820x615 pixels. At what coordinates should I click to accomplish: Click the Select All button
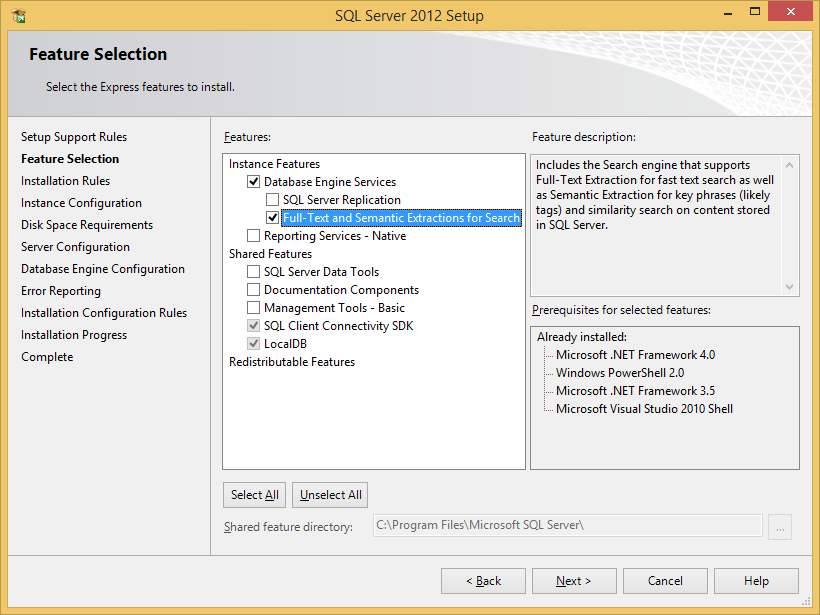[x=254, y=495]
